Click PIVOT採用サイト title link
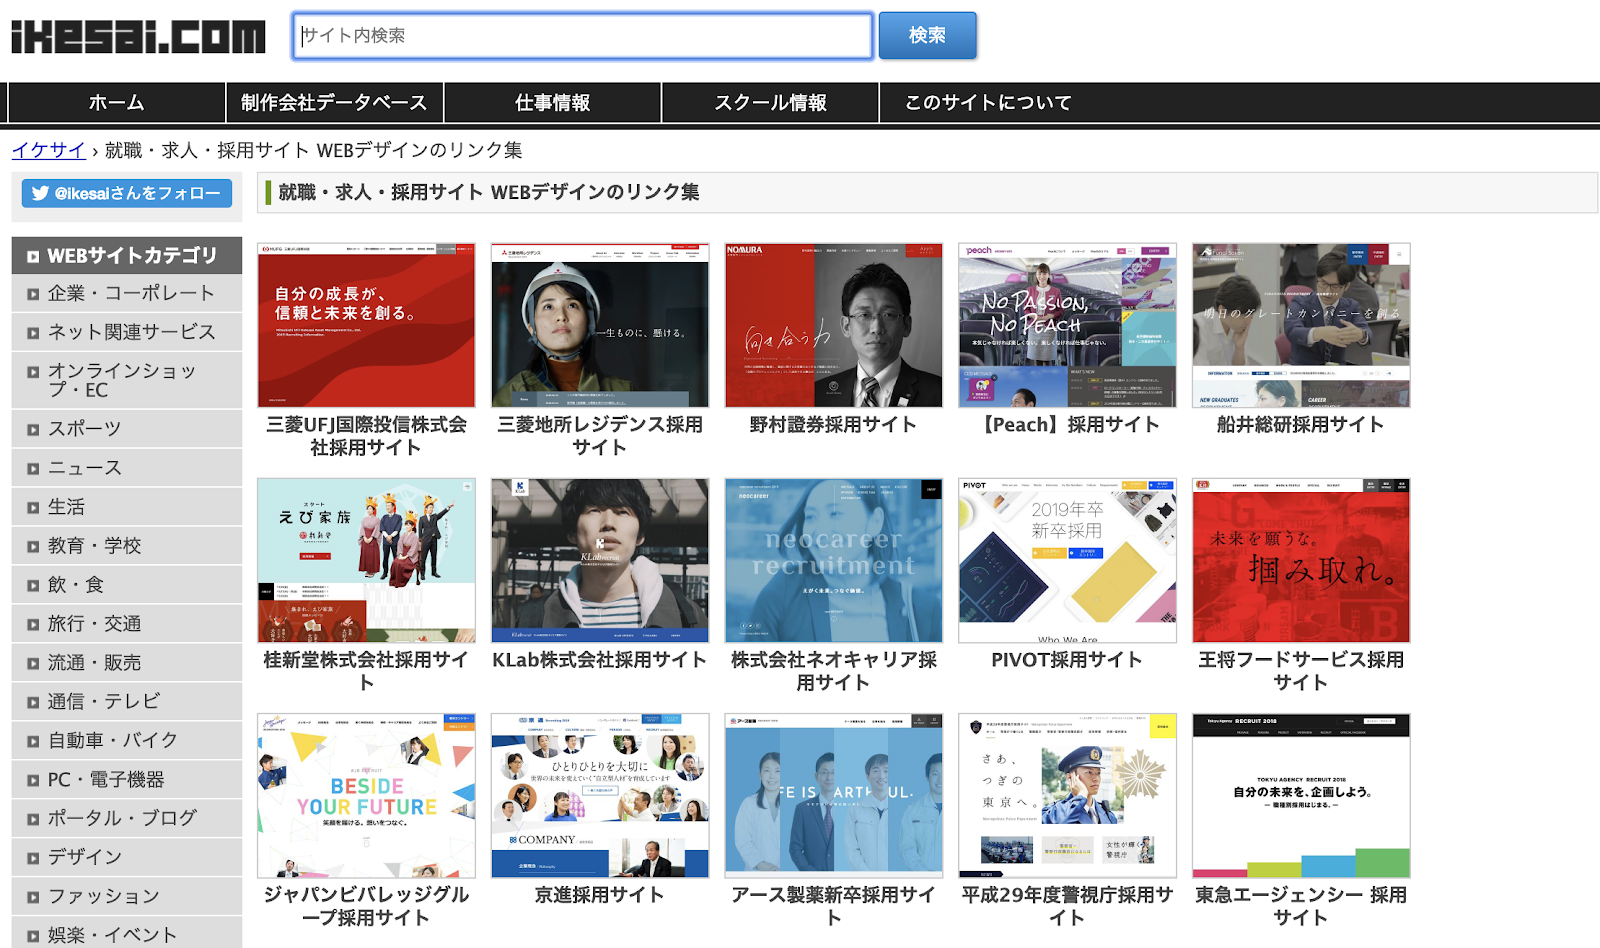Screen dimensions: 1600x948 click(x=1067, y=660)
